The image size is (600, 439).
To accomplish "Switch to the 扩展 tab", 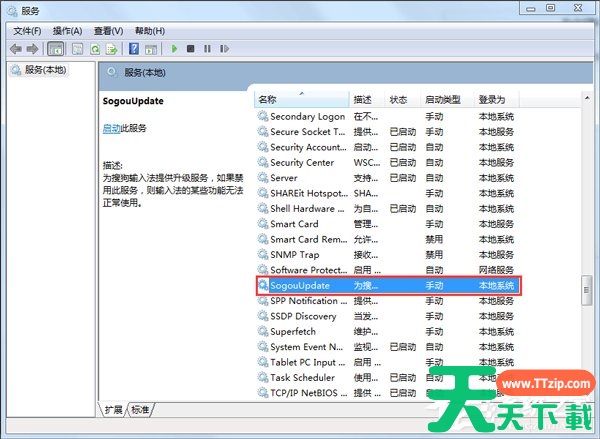I will pos(113,410).
